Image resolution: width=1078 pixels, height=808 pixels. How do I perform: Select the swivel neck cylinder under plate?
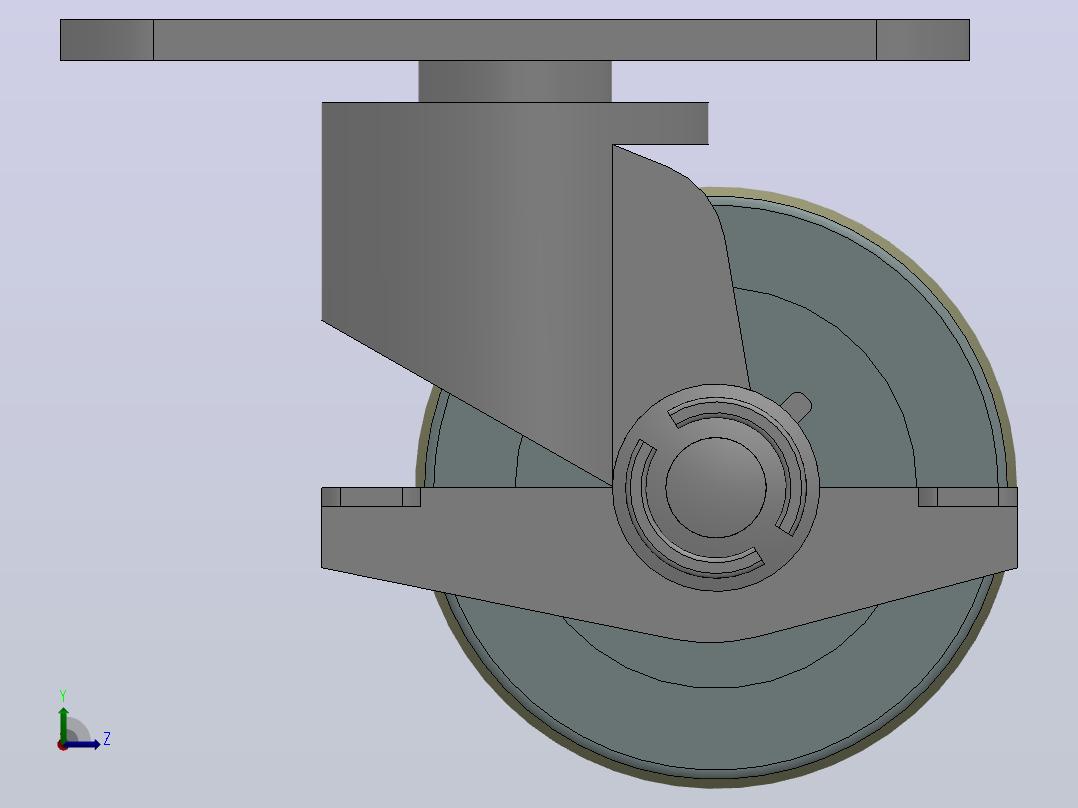click(x=515, y=81)
